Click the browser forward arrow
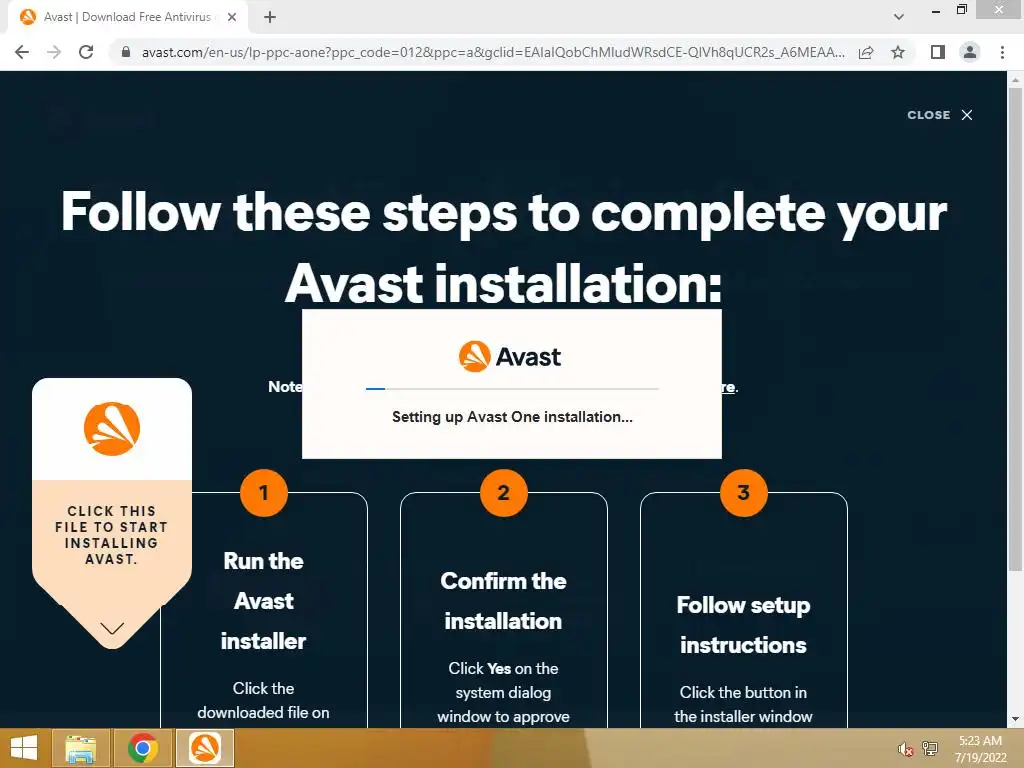Image resolution: width=1024 pixels, height=768 pixels. (x=54, y=52)
